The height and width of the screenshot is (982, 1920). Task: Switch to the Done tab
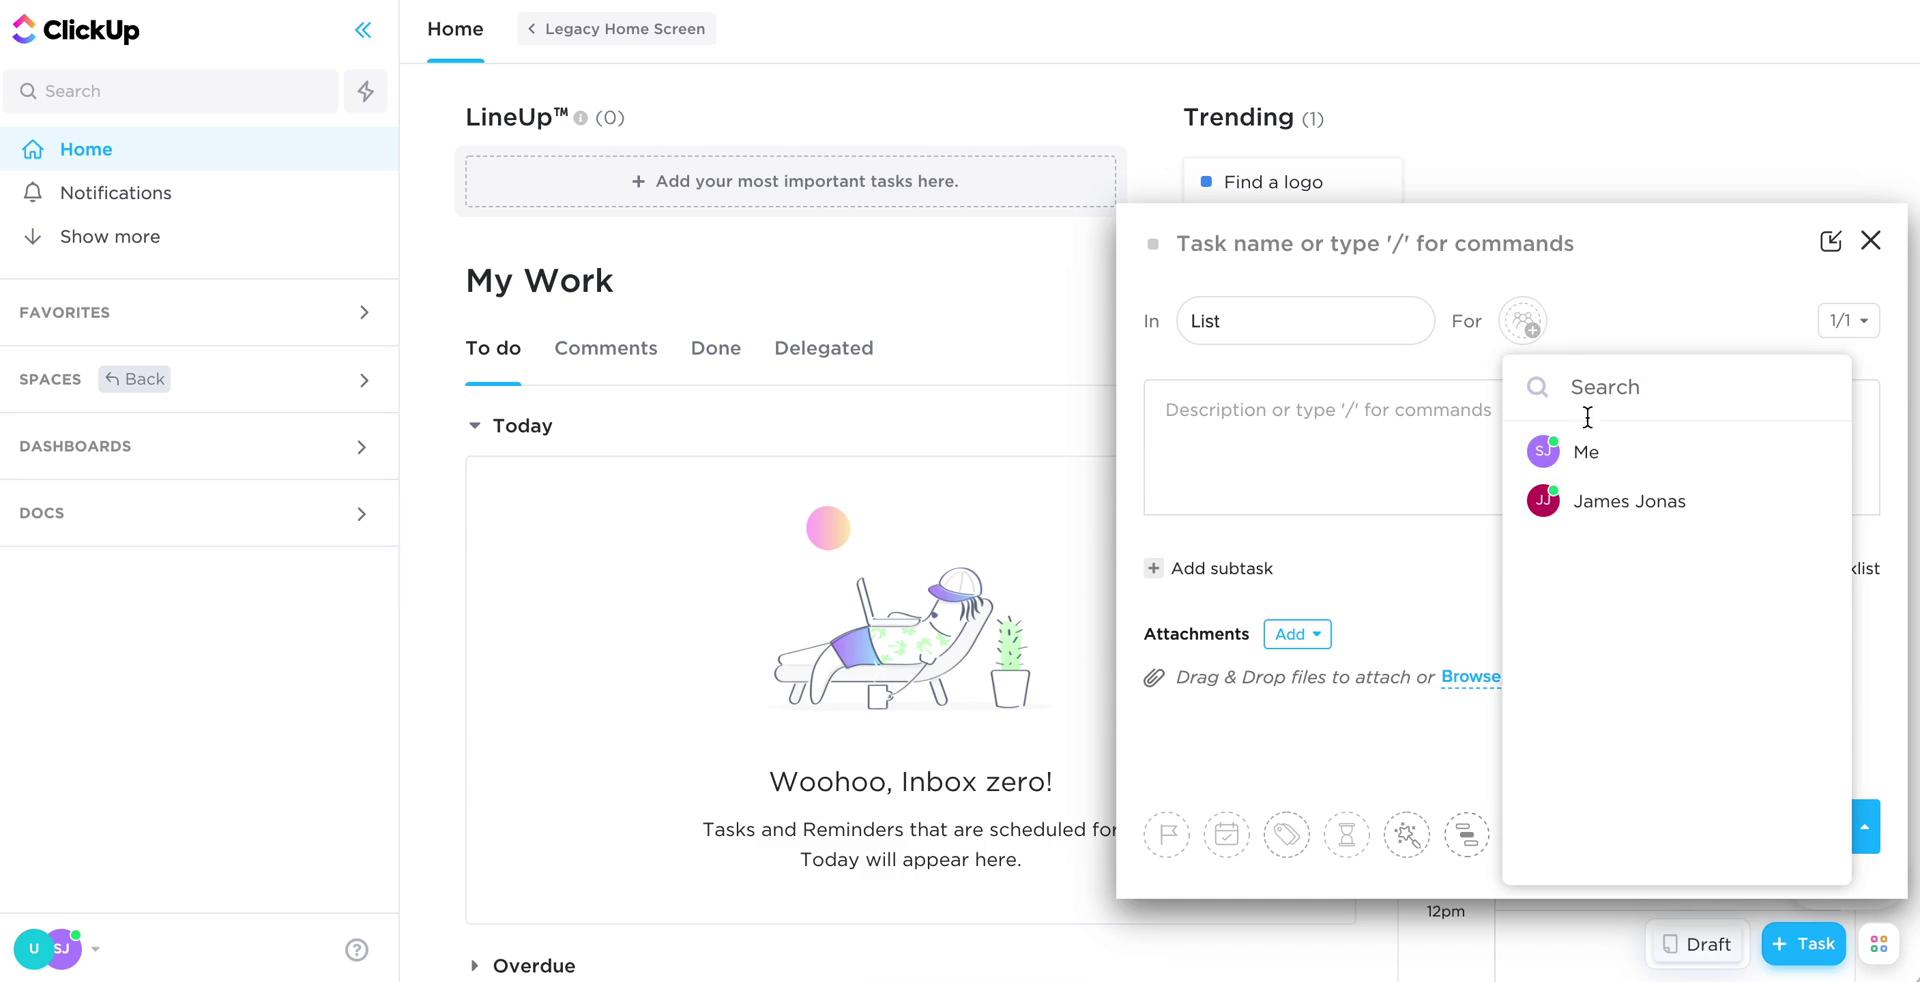tap(716, 348)
